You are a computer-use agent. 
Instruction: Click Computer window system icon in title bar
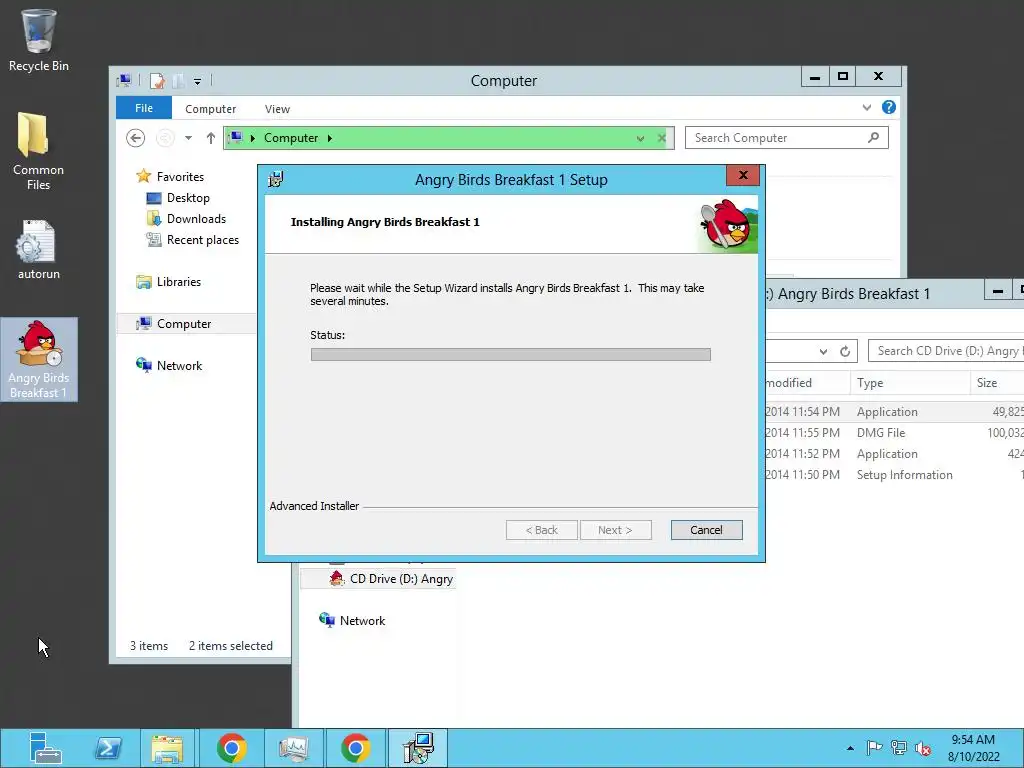click(123, 81)
